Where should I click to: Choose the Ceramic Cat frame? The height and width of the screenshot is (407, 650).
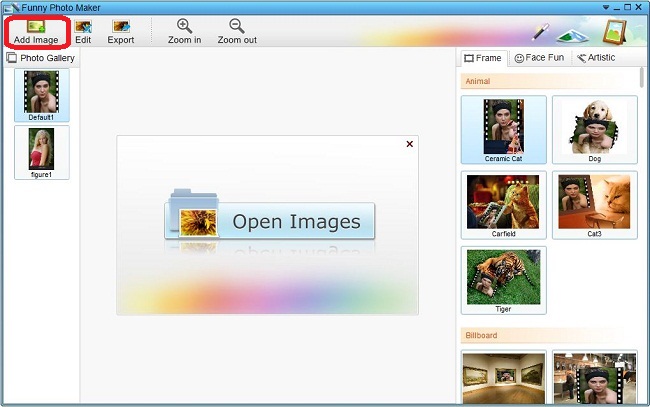click(x=503, y=130)
